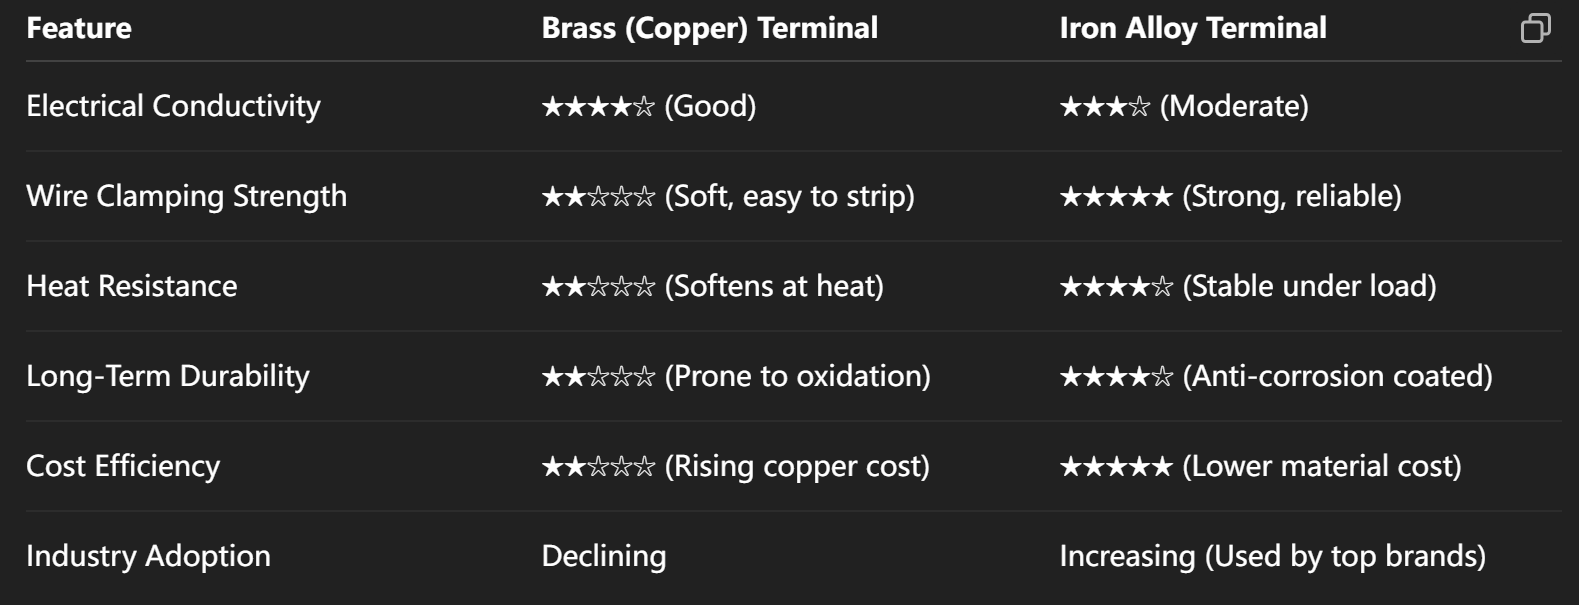Click the Iron Alloy Terminal header
The image size is (1579, 605).
1192,28
